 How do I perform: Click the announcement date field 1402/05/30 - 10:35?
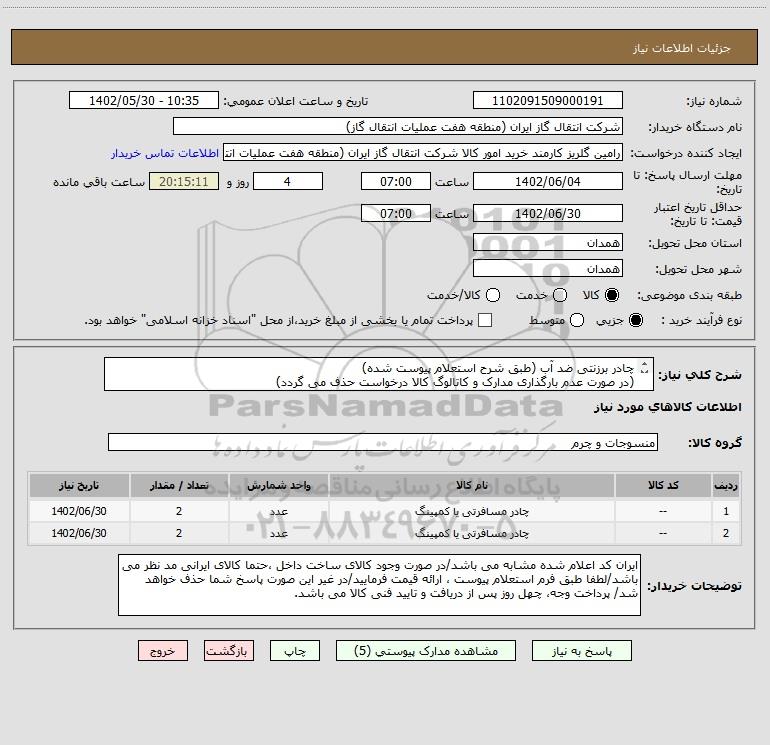pyautogui.click(x=144, y=101)
